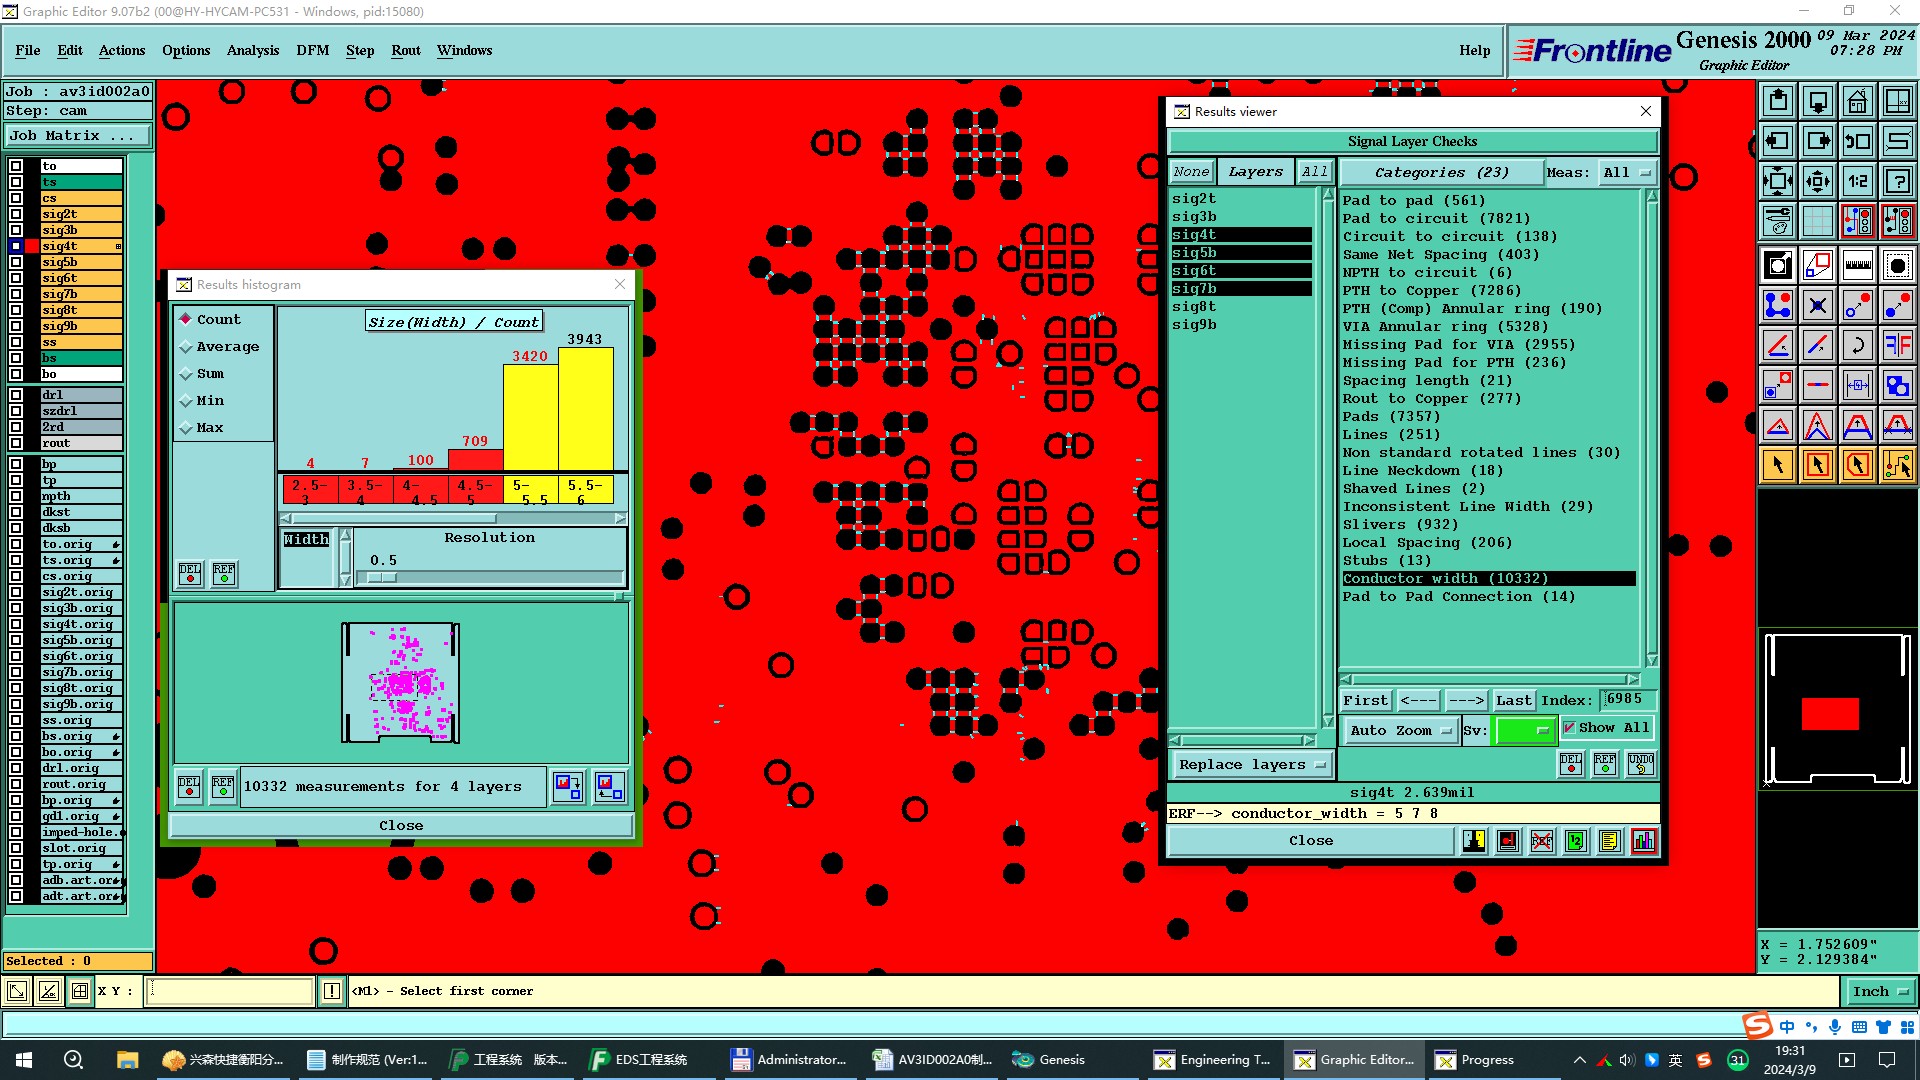Open the Options menu
Viewport: 1920px width, 1080px height.
tap(186, 50)
